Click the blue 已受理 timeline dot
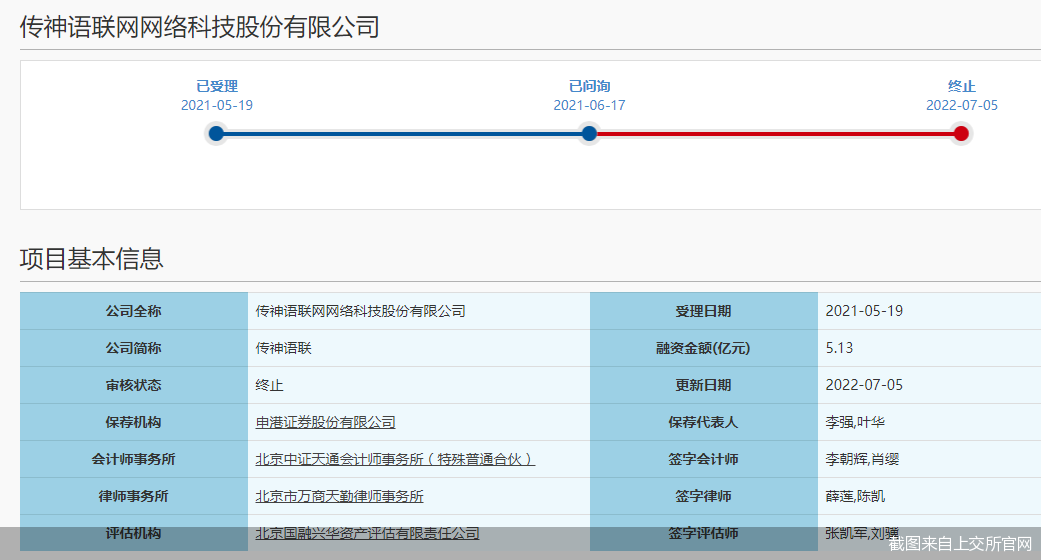 [x=216, y=134]
